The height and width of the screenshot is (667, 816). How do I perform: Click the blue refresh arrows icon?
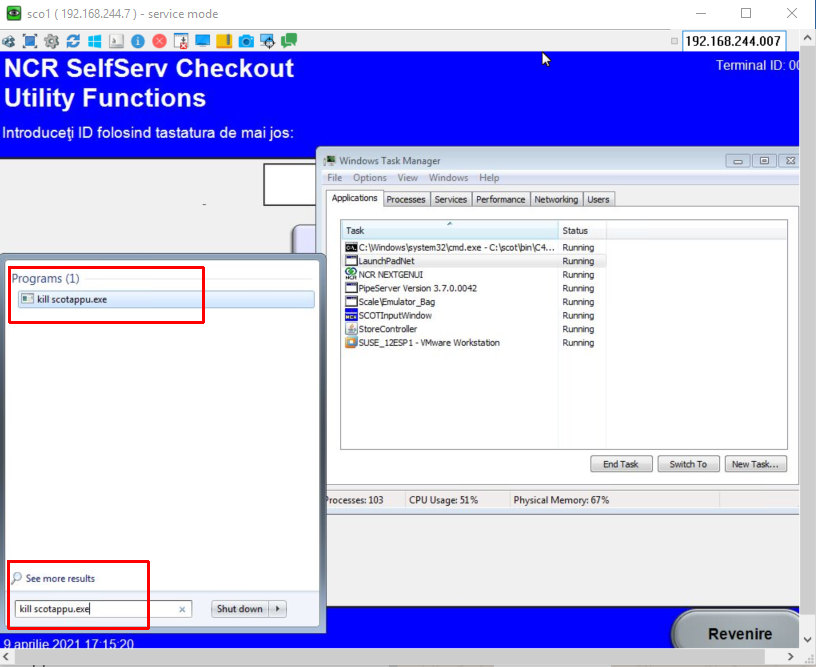pos(73,41)
